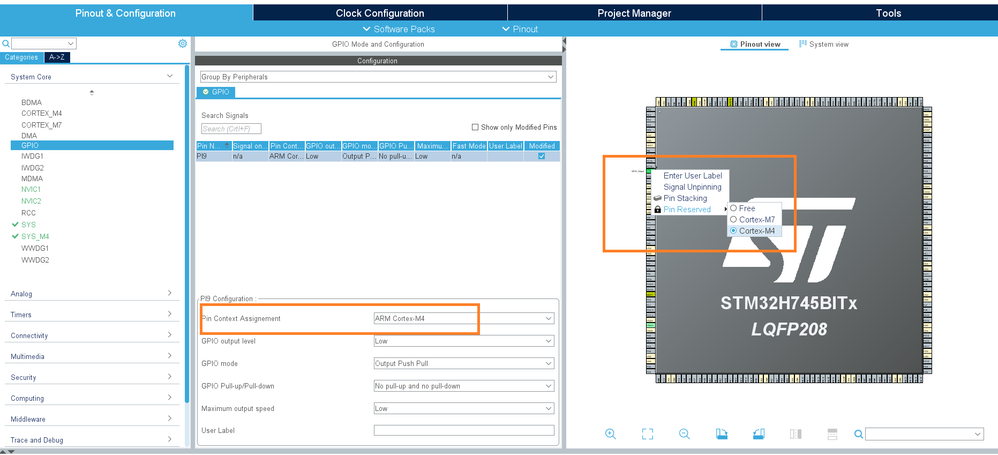Open Pin Context Assignment dropdown

[x=464, y=318]
